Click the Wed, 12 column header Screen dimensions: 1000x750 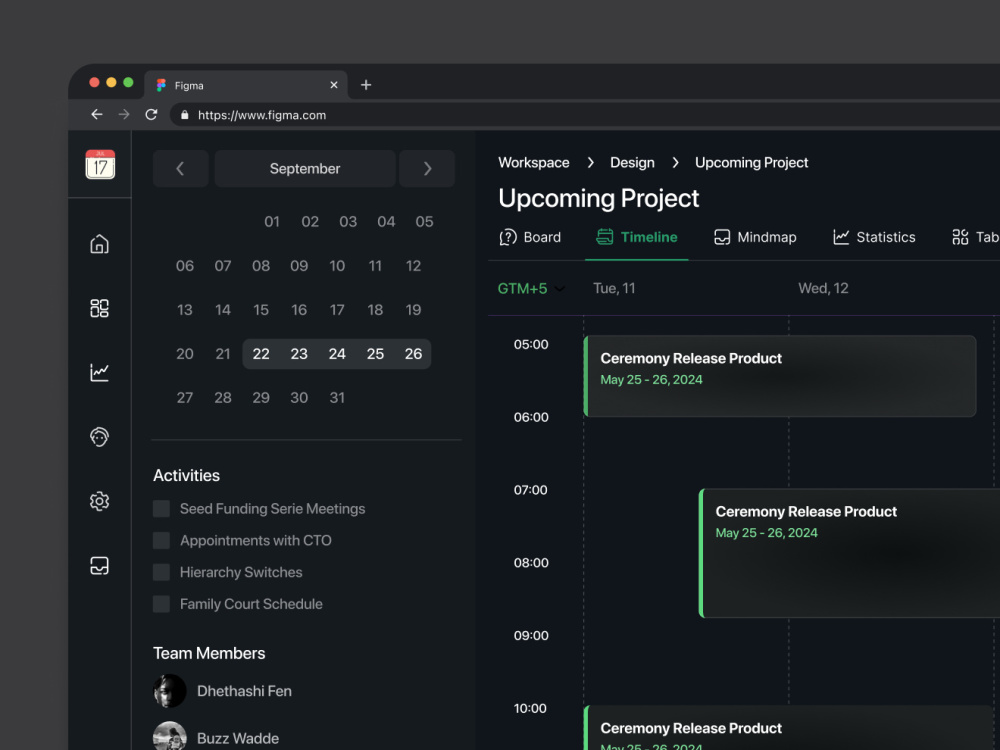[823, 288]
